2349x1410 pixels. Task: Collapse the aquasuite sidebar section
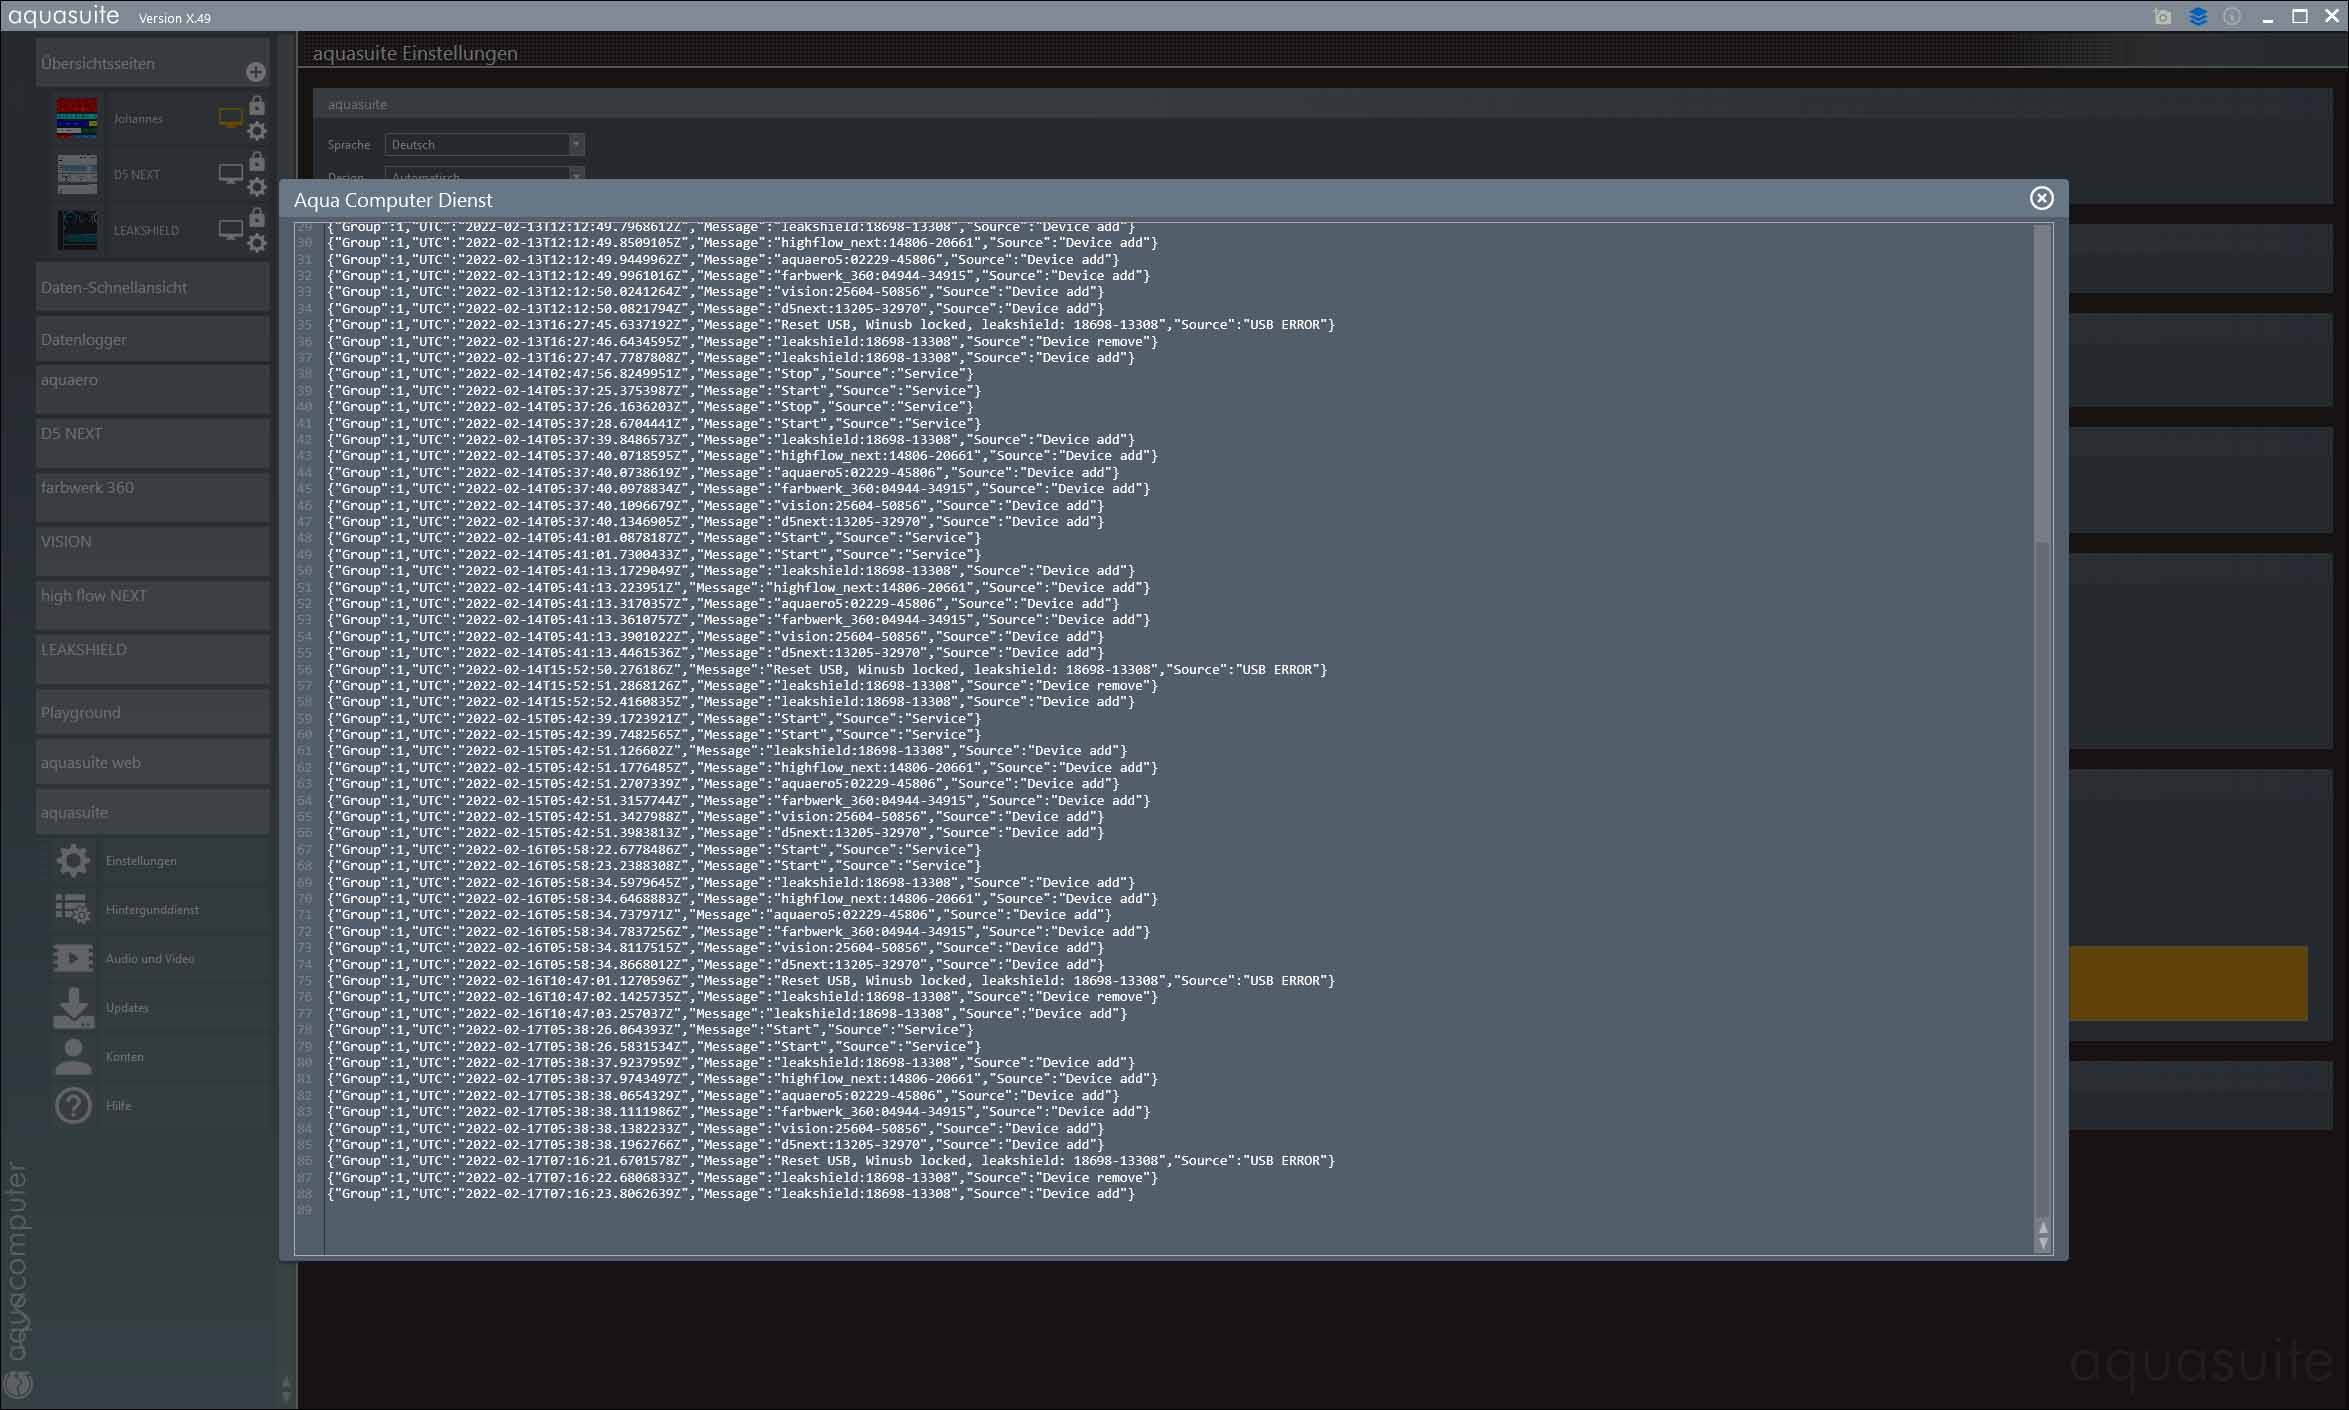pos(153,812)
